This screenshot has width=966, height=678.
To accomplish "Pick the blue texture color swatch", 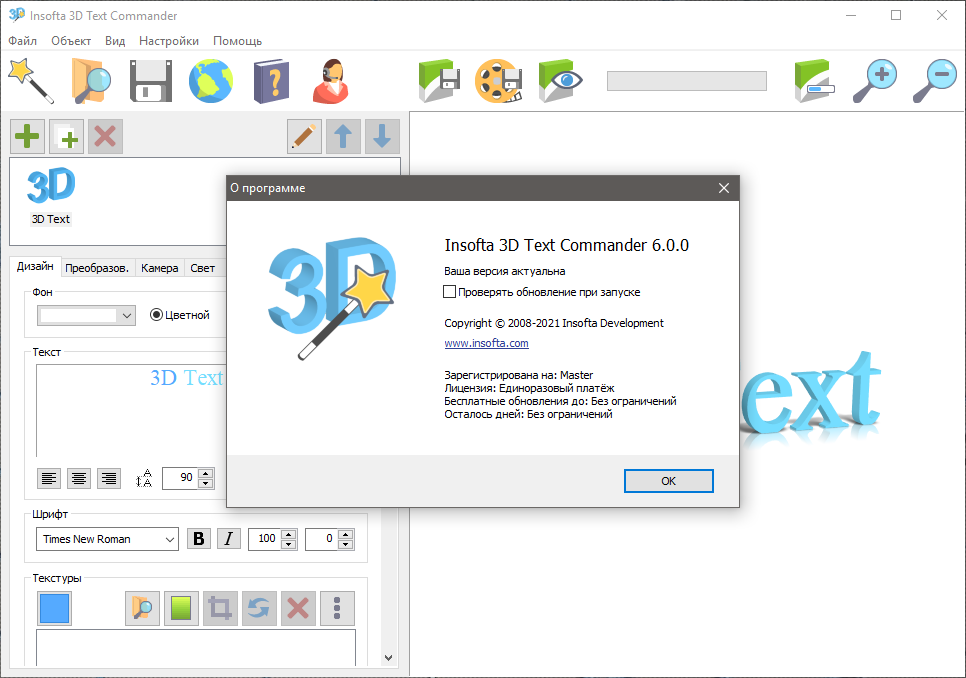I will 54,608.
